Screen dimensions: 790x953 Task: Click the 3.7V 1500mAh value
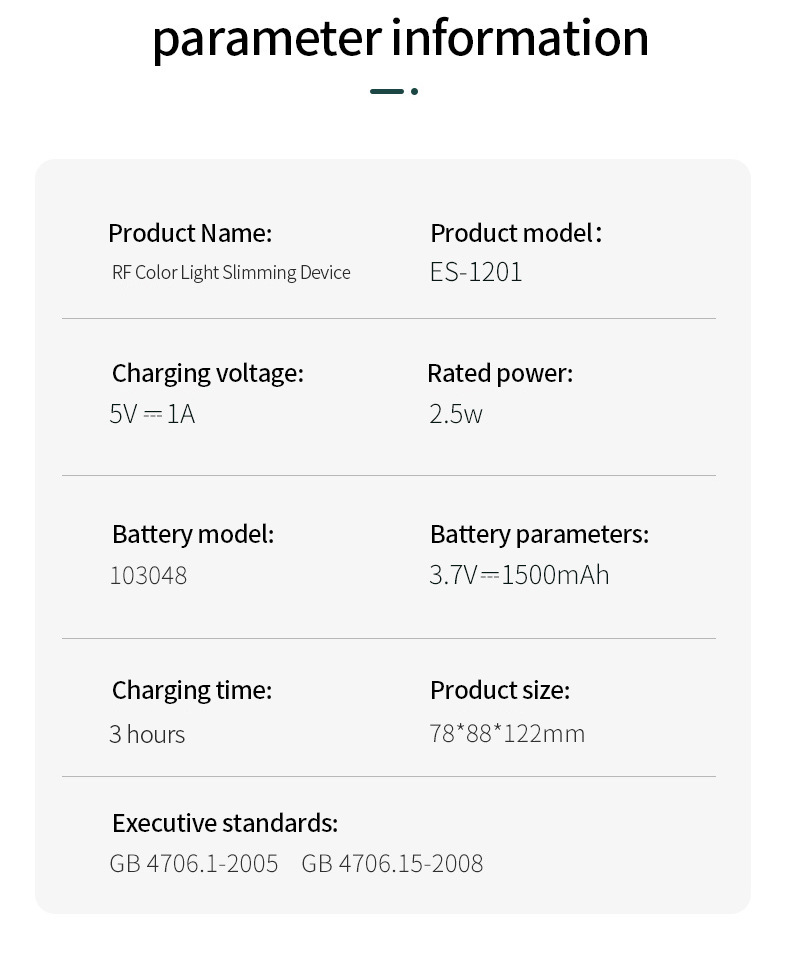coord(519,575)
